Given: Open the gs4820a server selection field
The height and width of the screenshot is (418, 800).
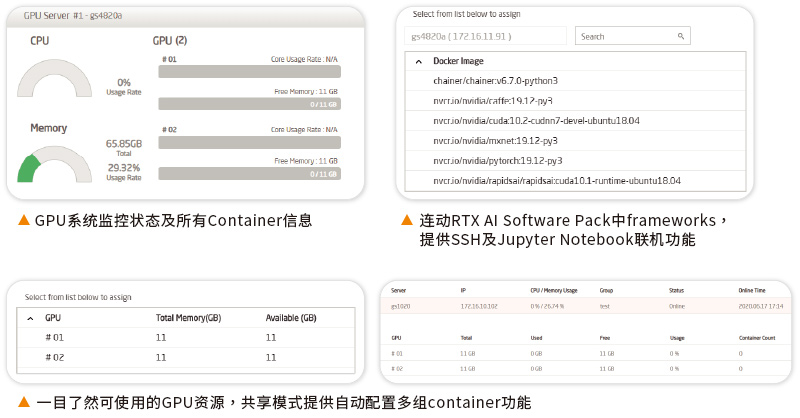Looking at the screenshot, I should pos(484,36).
